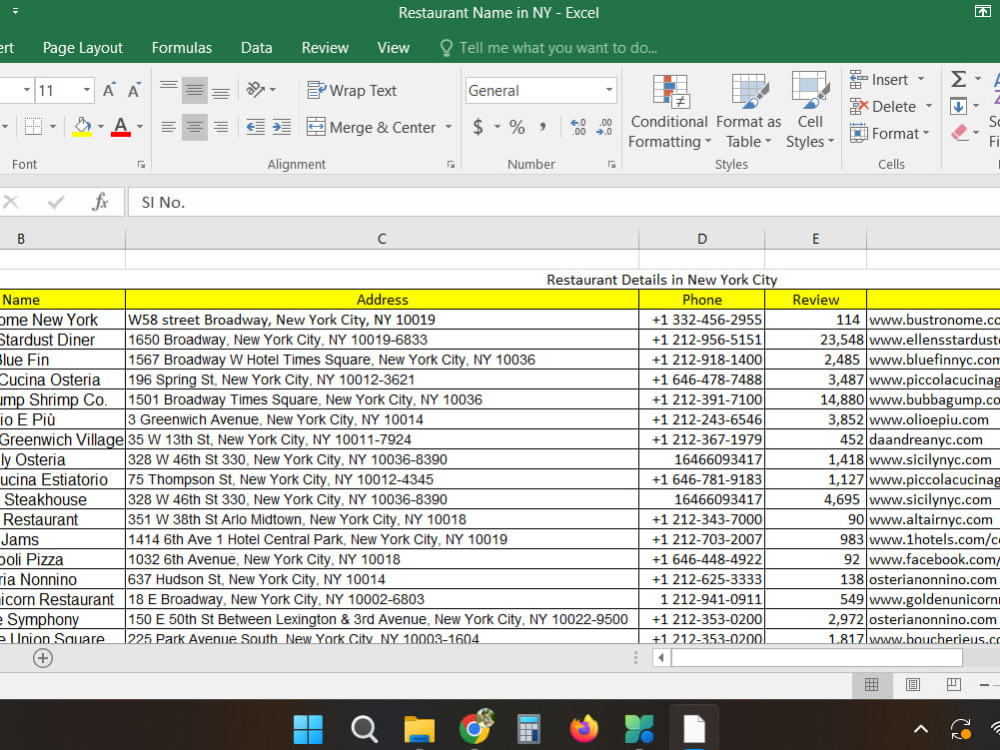This screenshot has width=1000, height=750.
Task: Open Cell Styles gallery
Action: coord(810,111)
